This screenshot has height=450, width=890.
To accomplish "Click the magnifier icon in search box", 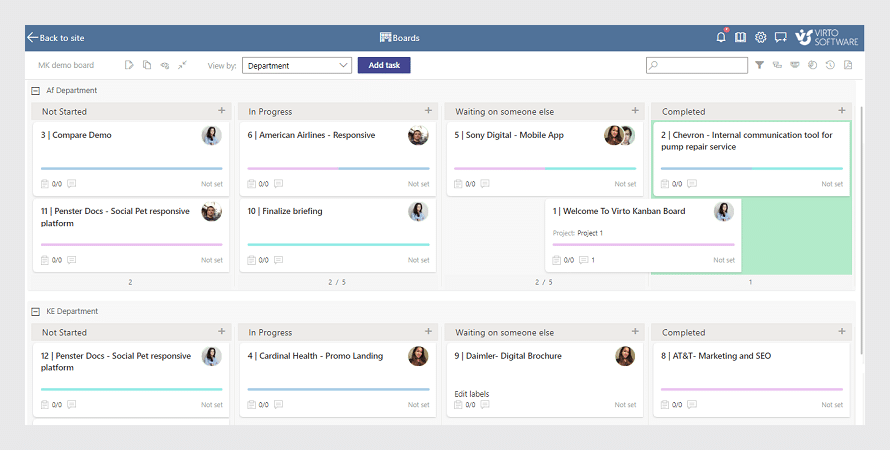I will pyautogui.click(x=653, y=65).
